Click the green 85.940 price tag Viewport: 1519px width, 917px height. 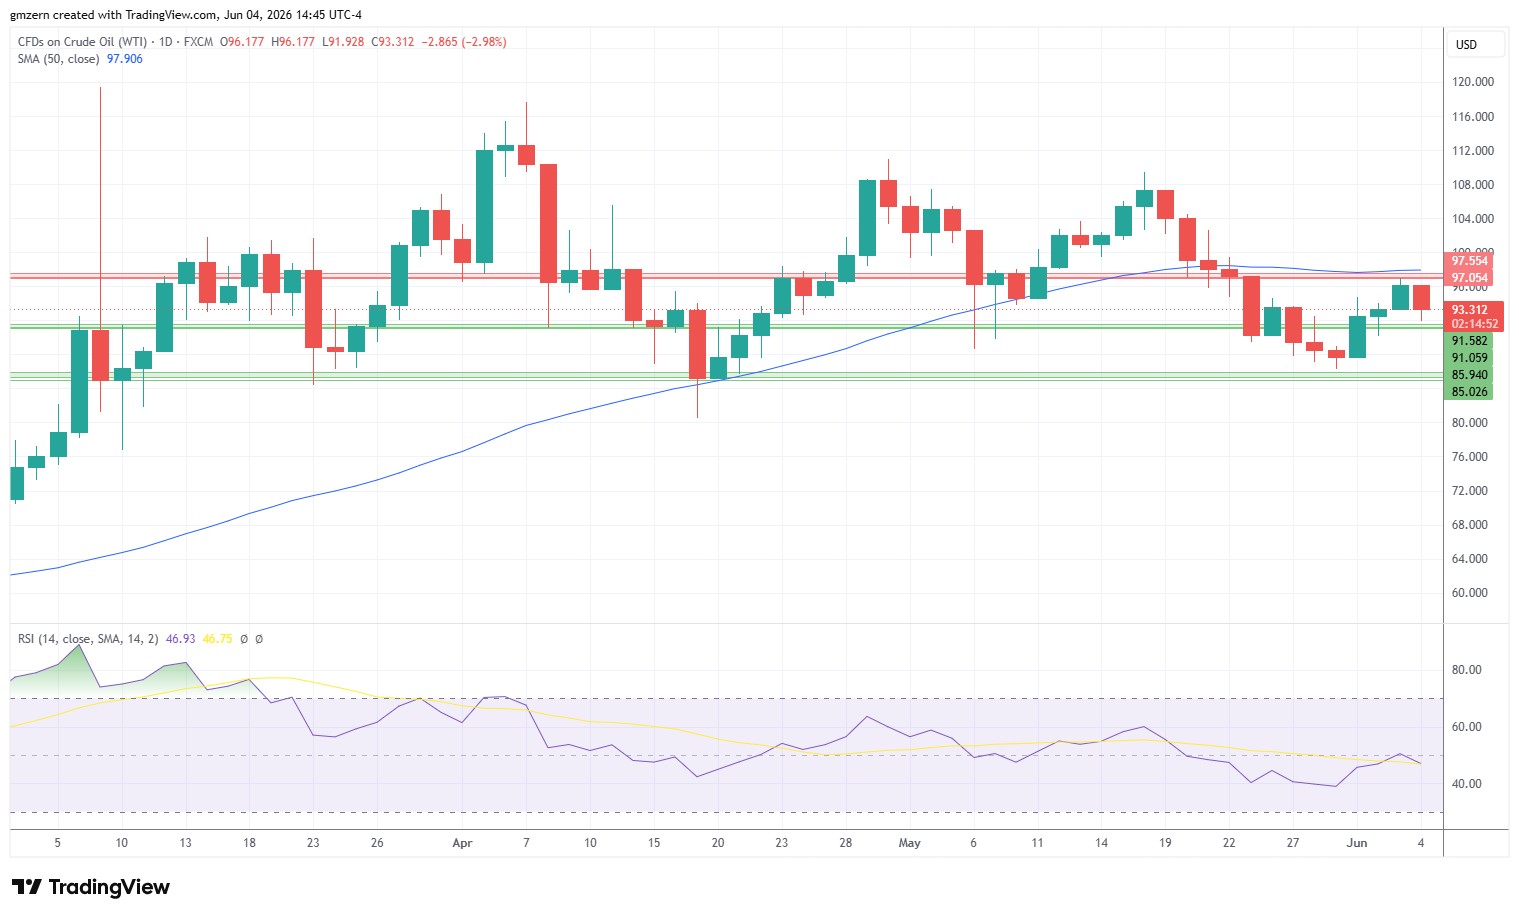pyautogui.click(x=1469, y=375)
